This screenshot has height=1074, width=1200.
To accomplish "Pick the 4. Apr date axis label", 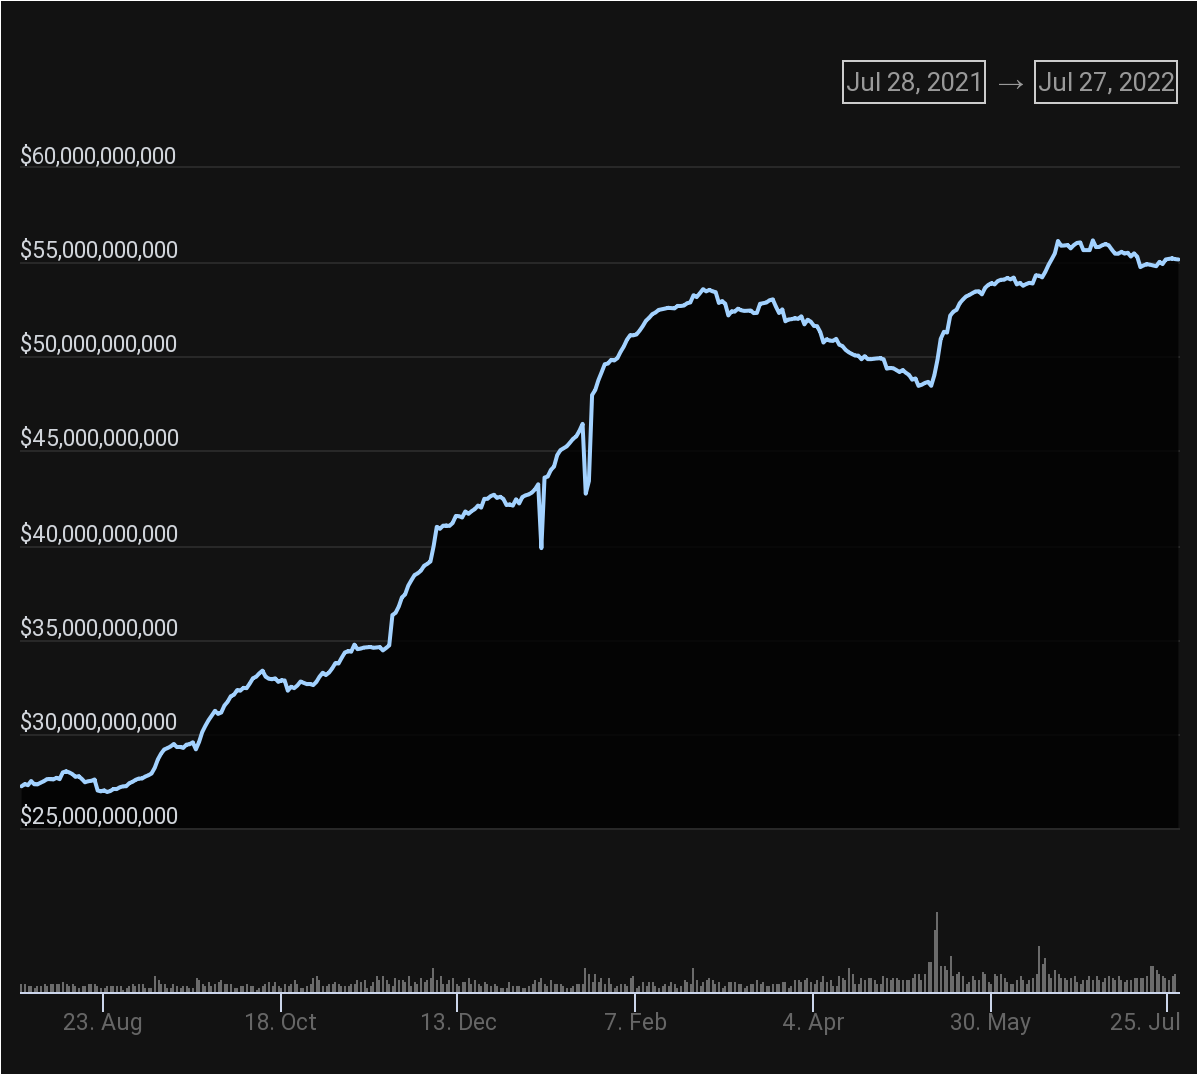I will (x=813, y=1022).
